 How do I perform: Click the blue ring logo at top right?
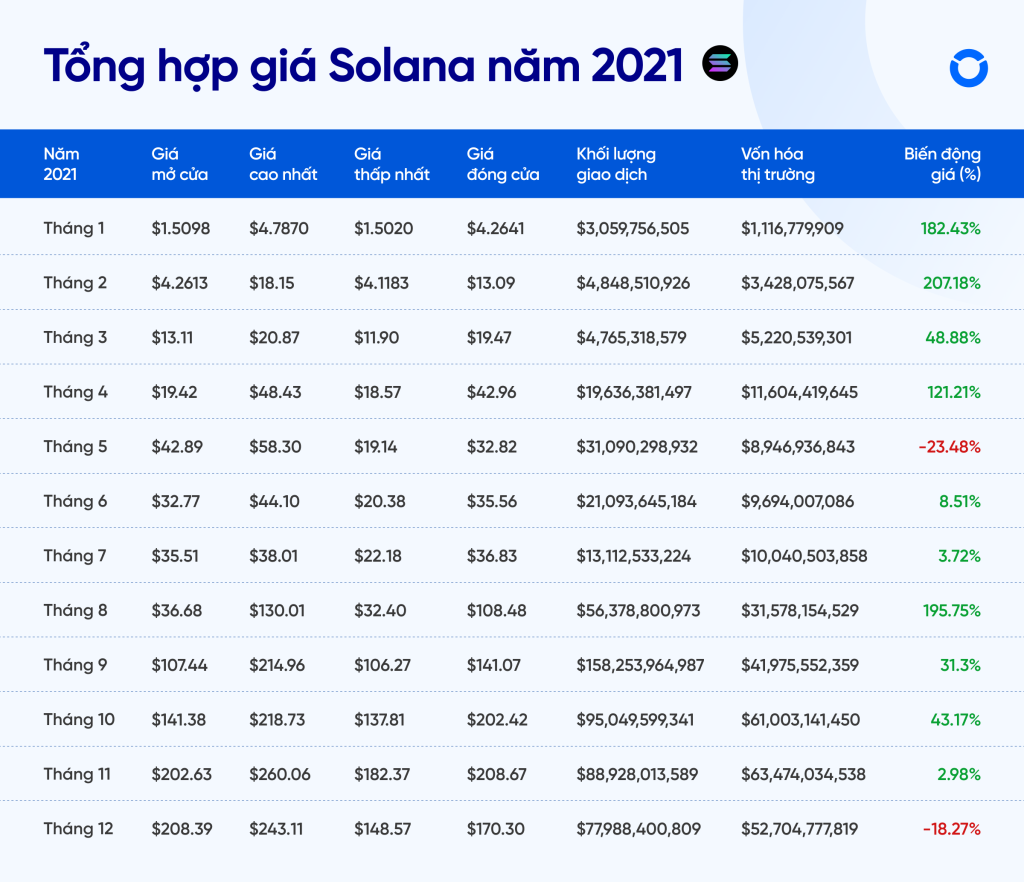pos(968,68)
